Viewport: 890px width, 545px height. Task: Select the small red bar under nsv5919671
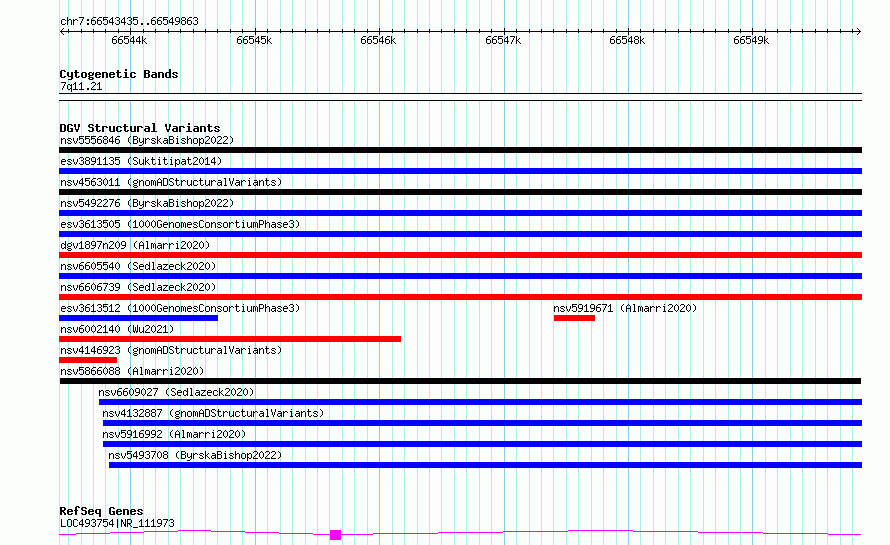tap(574, 318)
